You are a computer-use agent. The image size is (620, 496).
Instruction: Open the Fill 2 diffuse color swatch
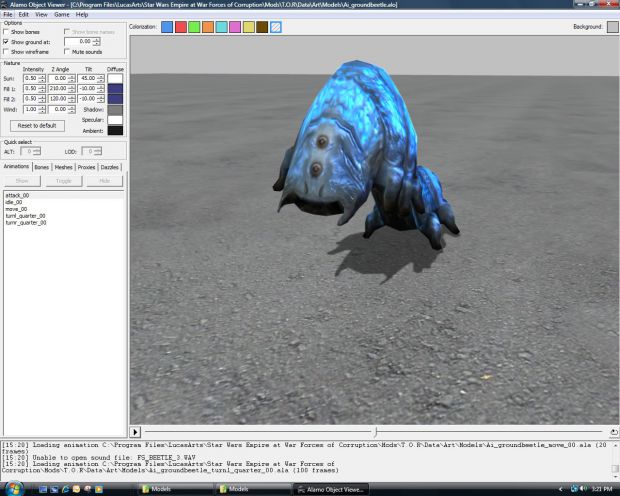(x=115, y=99)
